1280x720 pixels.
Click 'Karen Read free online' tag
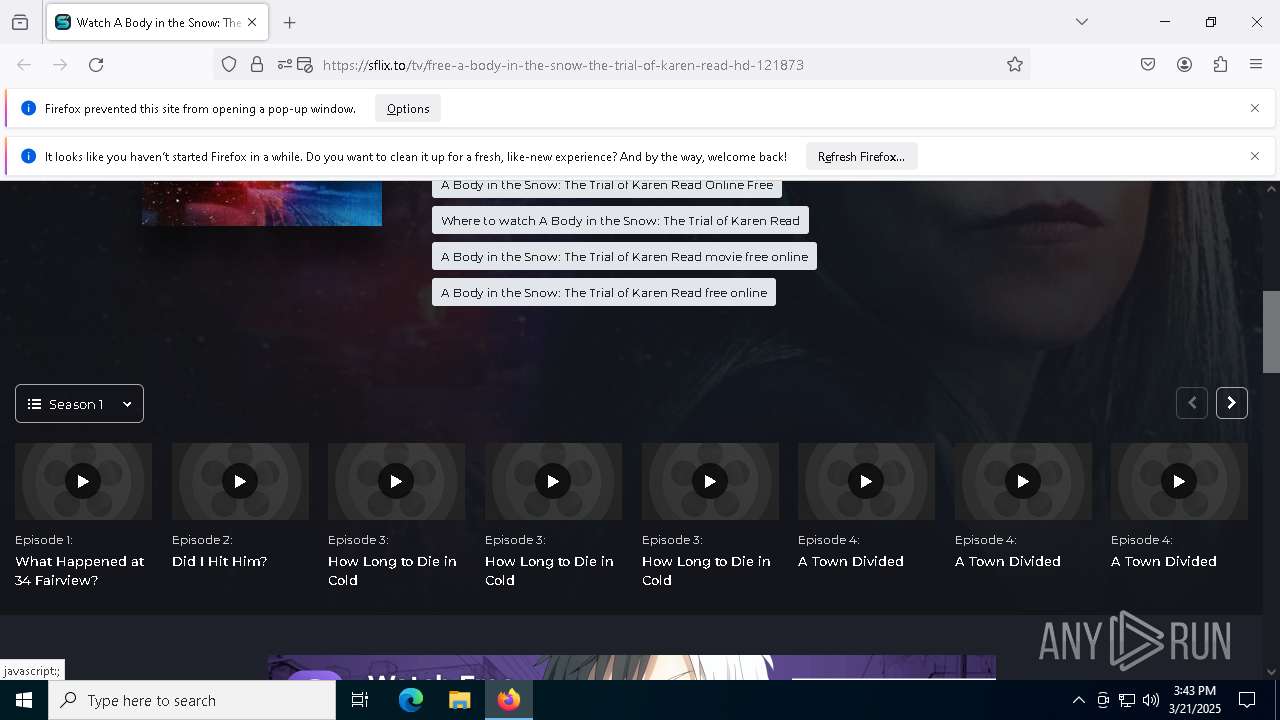pyautogui.click(x=604, y=293)
